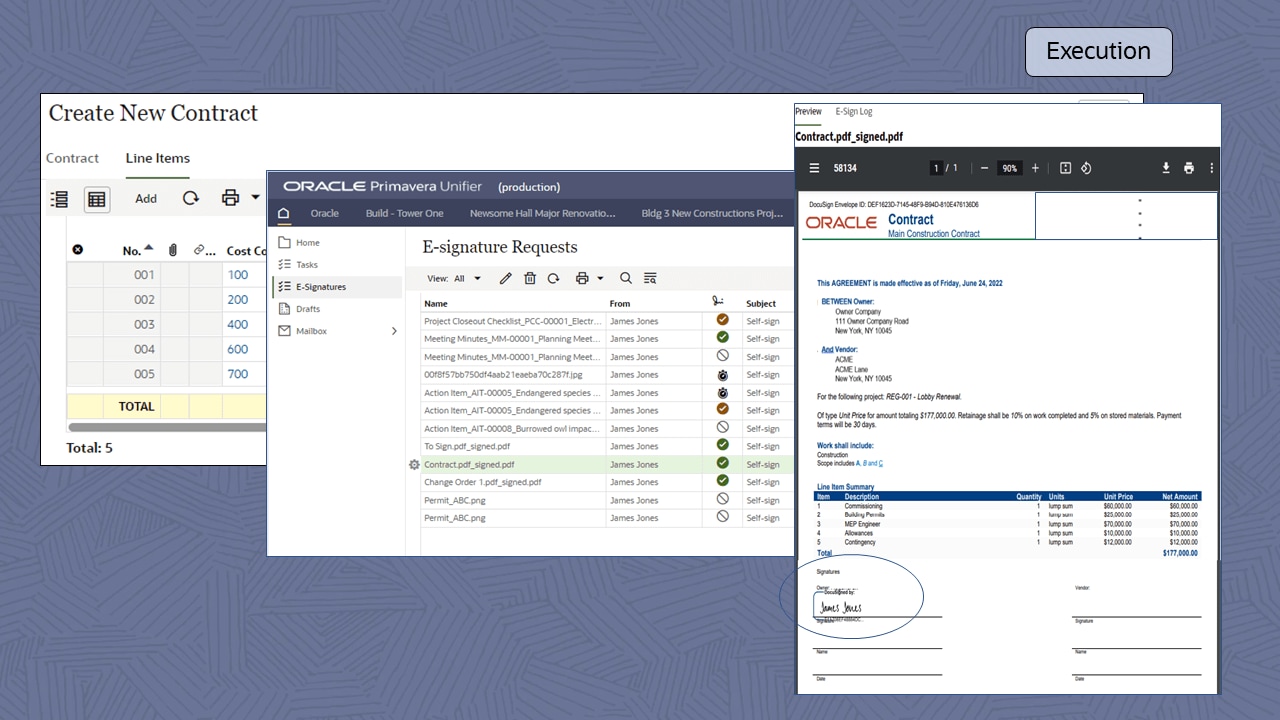Screen dimensions: 1280x720
Task: Select the edit pencil icon in E-signature Requests toolbar
Action: pyautogui.click(x=505, y=278)
